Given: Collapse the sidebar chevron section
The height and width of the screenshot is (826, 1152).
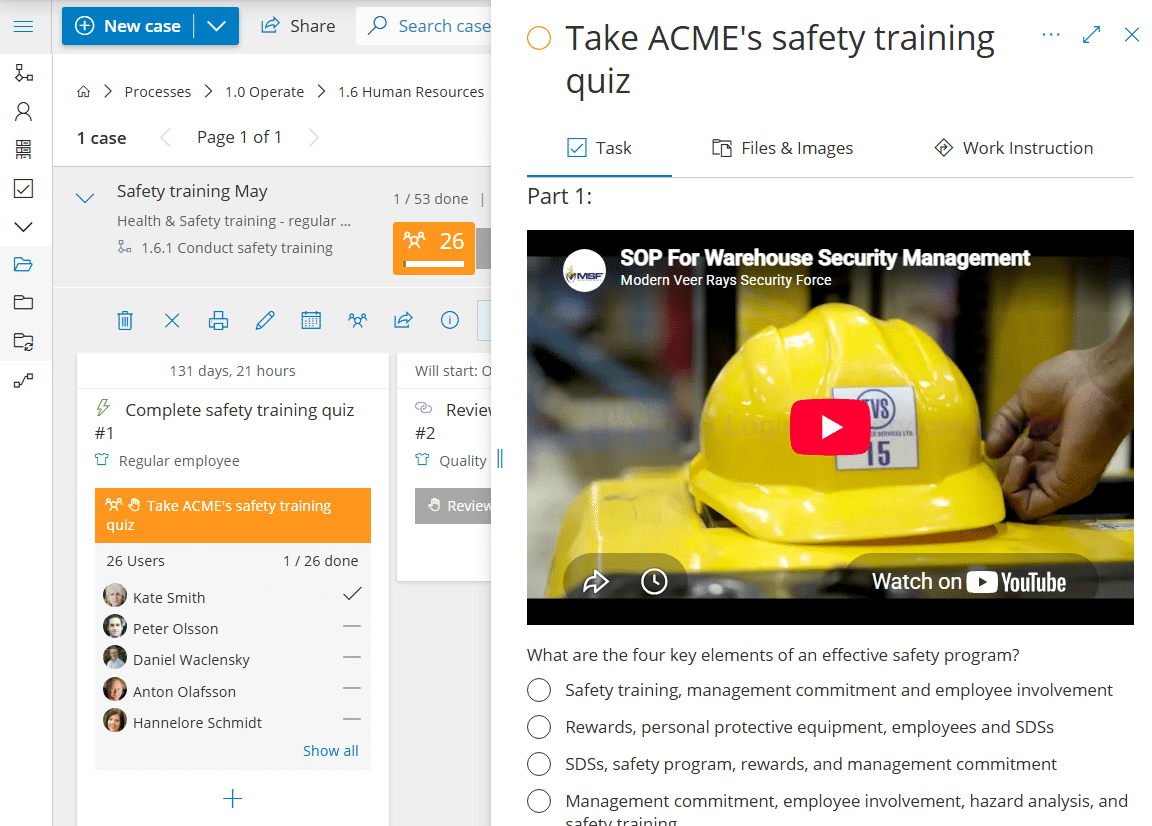Looking at the screenshot, I should pos(24,227).
